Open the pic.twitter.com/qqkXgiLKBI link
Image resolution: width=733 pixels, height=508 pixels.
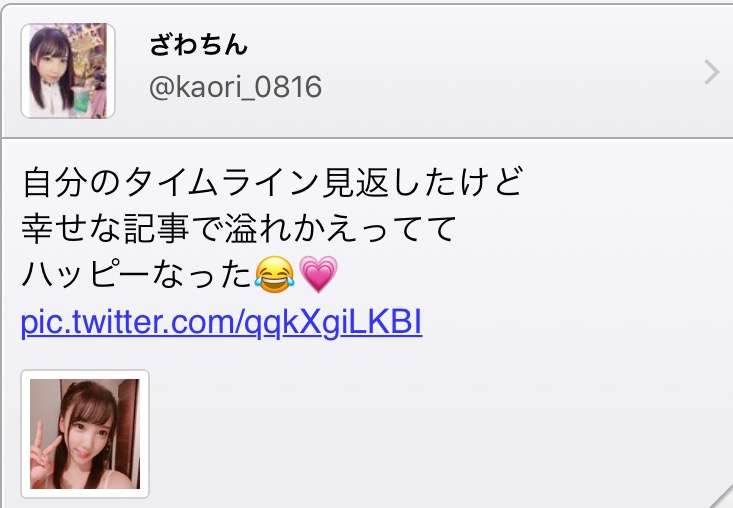pyautogui.click(x=222, y=322)
